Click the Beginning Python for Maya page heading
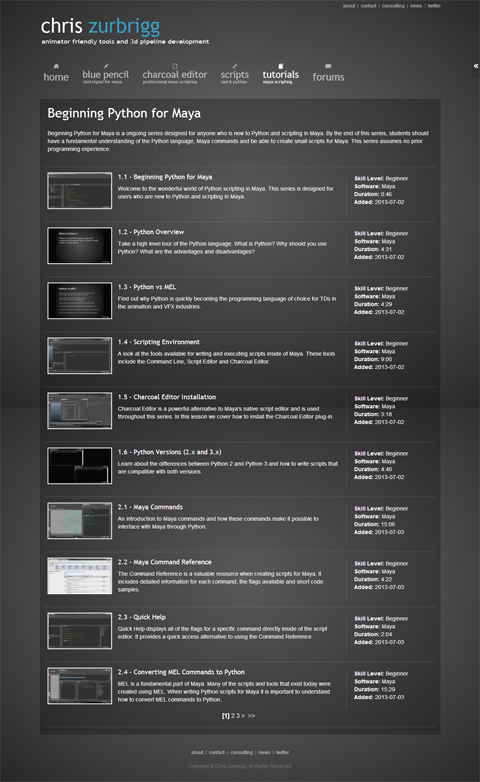This screenshot has width=480, height=782. [124, 114]
